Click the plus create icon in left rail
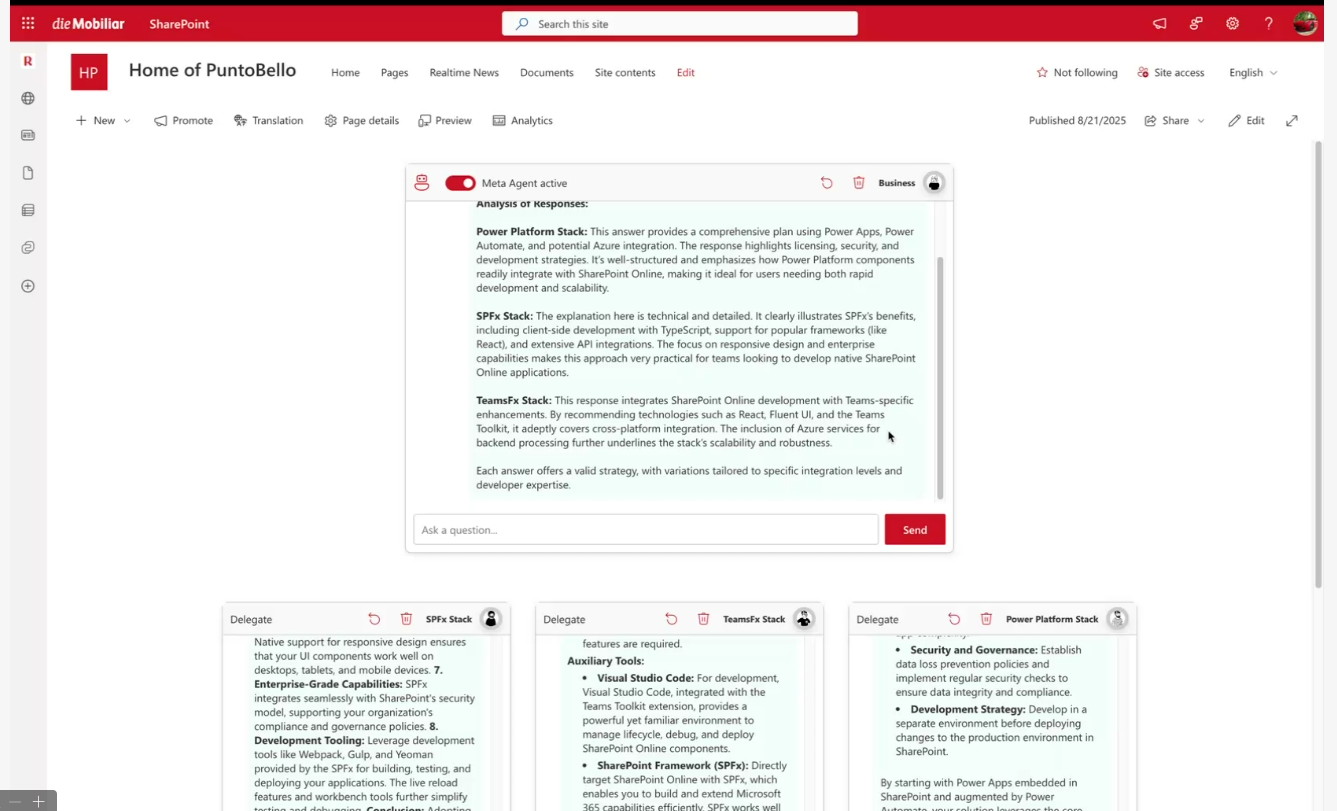The height and width of the screenshot is (811, 1337). 28,286
